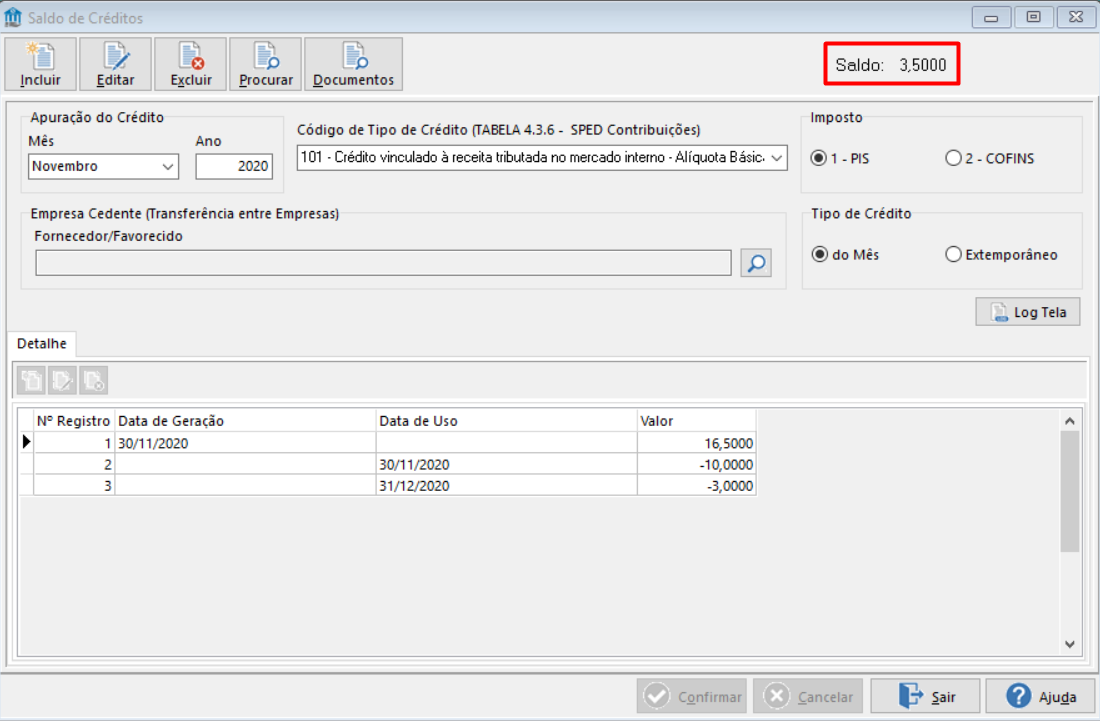The image size is (1100, 721).
Task: Click the Nº Registro column header
Action: pos(74,421)
